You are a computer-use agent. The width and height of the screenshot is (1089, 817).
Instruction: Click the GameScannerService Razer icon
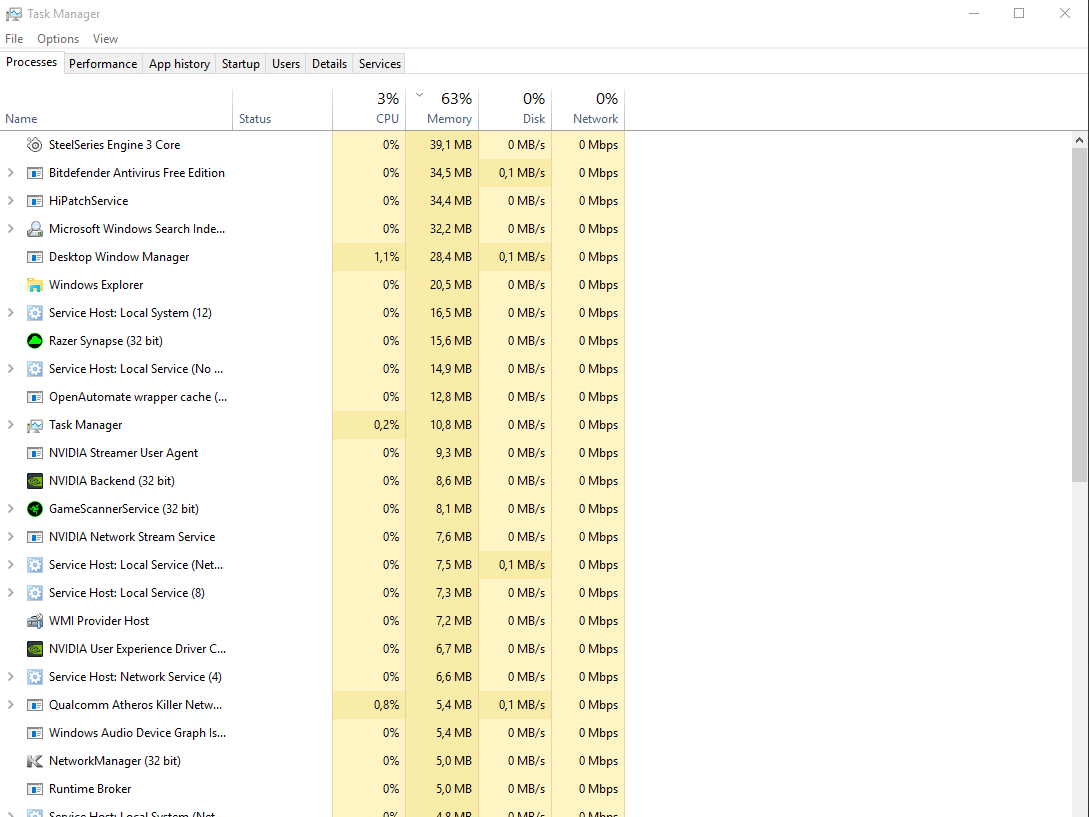(x=35, y=509)
